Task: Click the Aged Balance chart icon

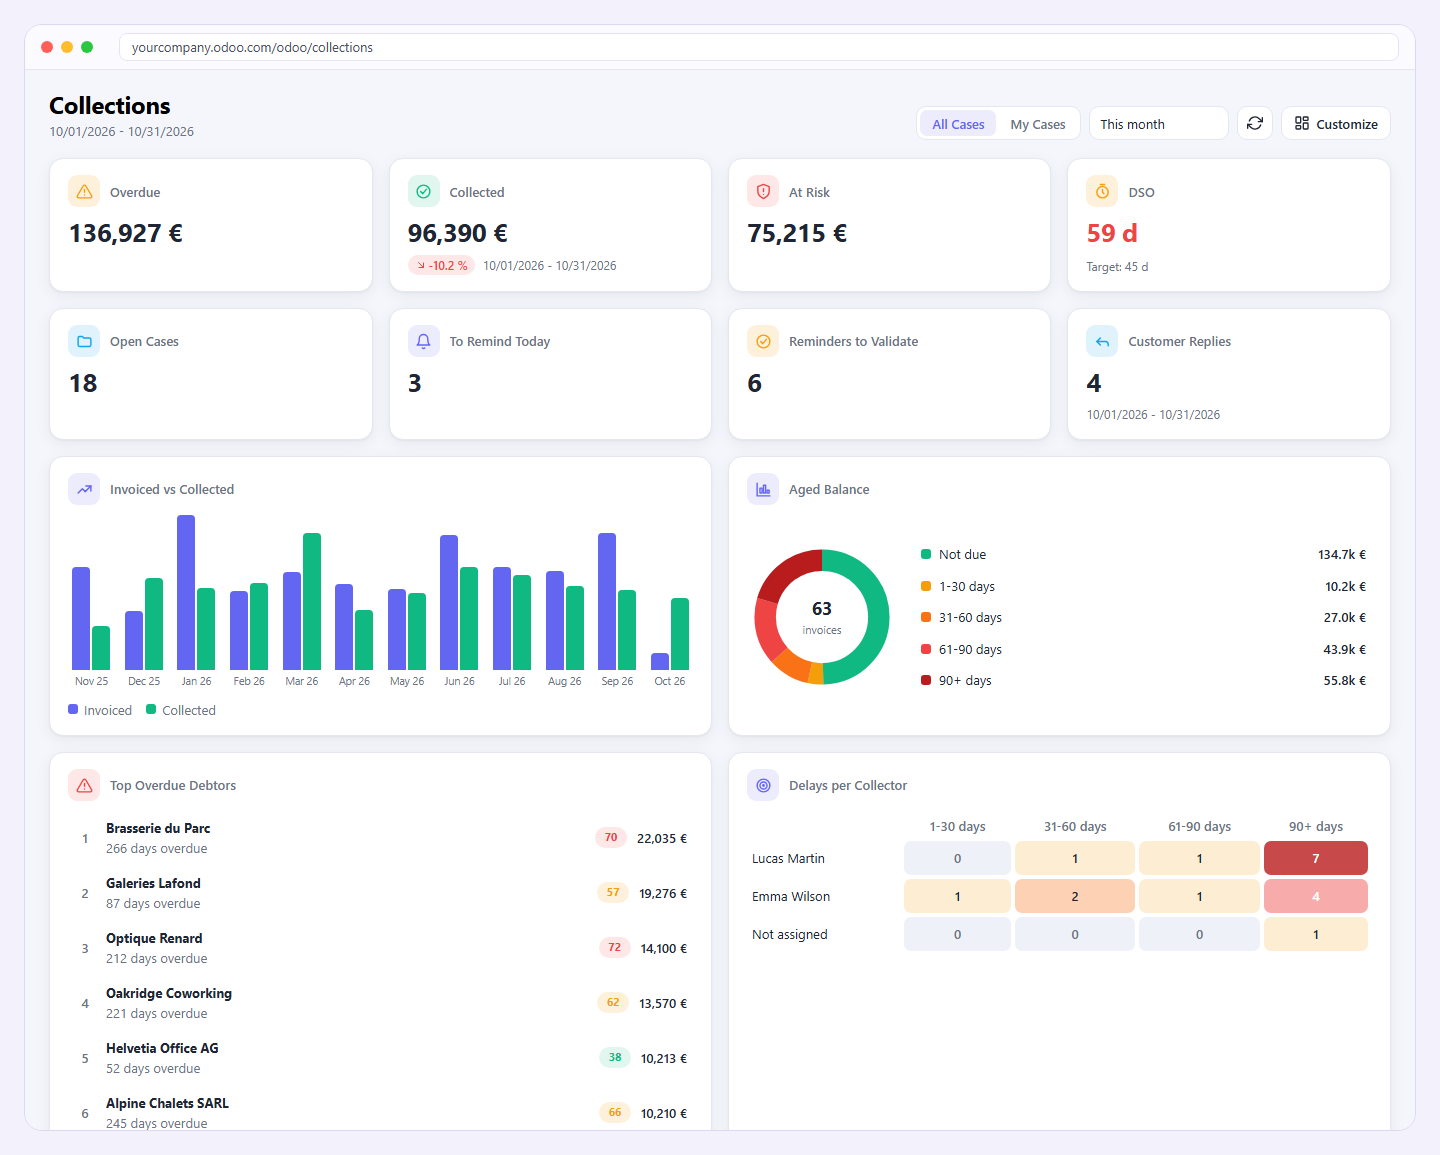Action: (x=763, y=489)
